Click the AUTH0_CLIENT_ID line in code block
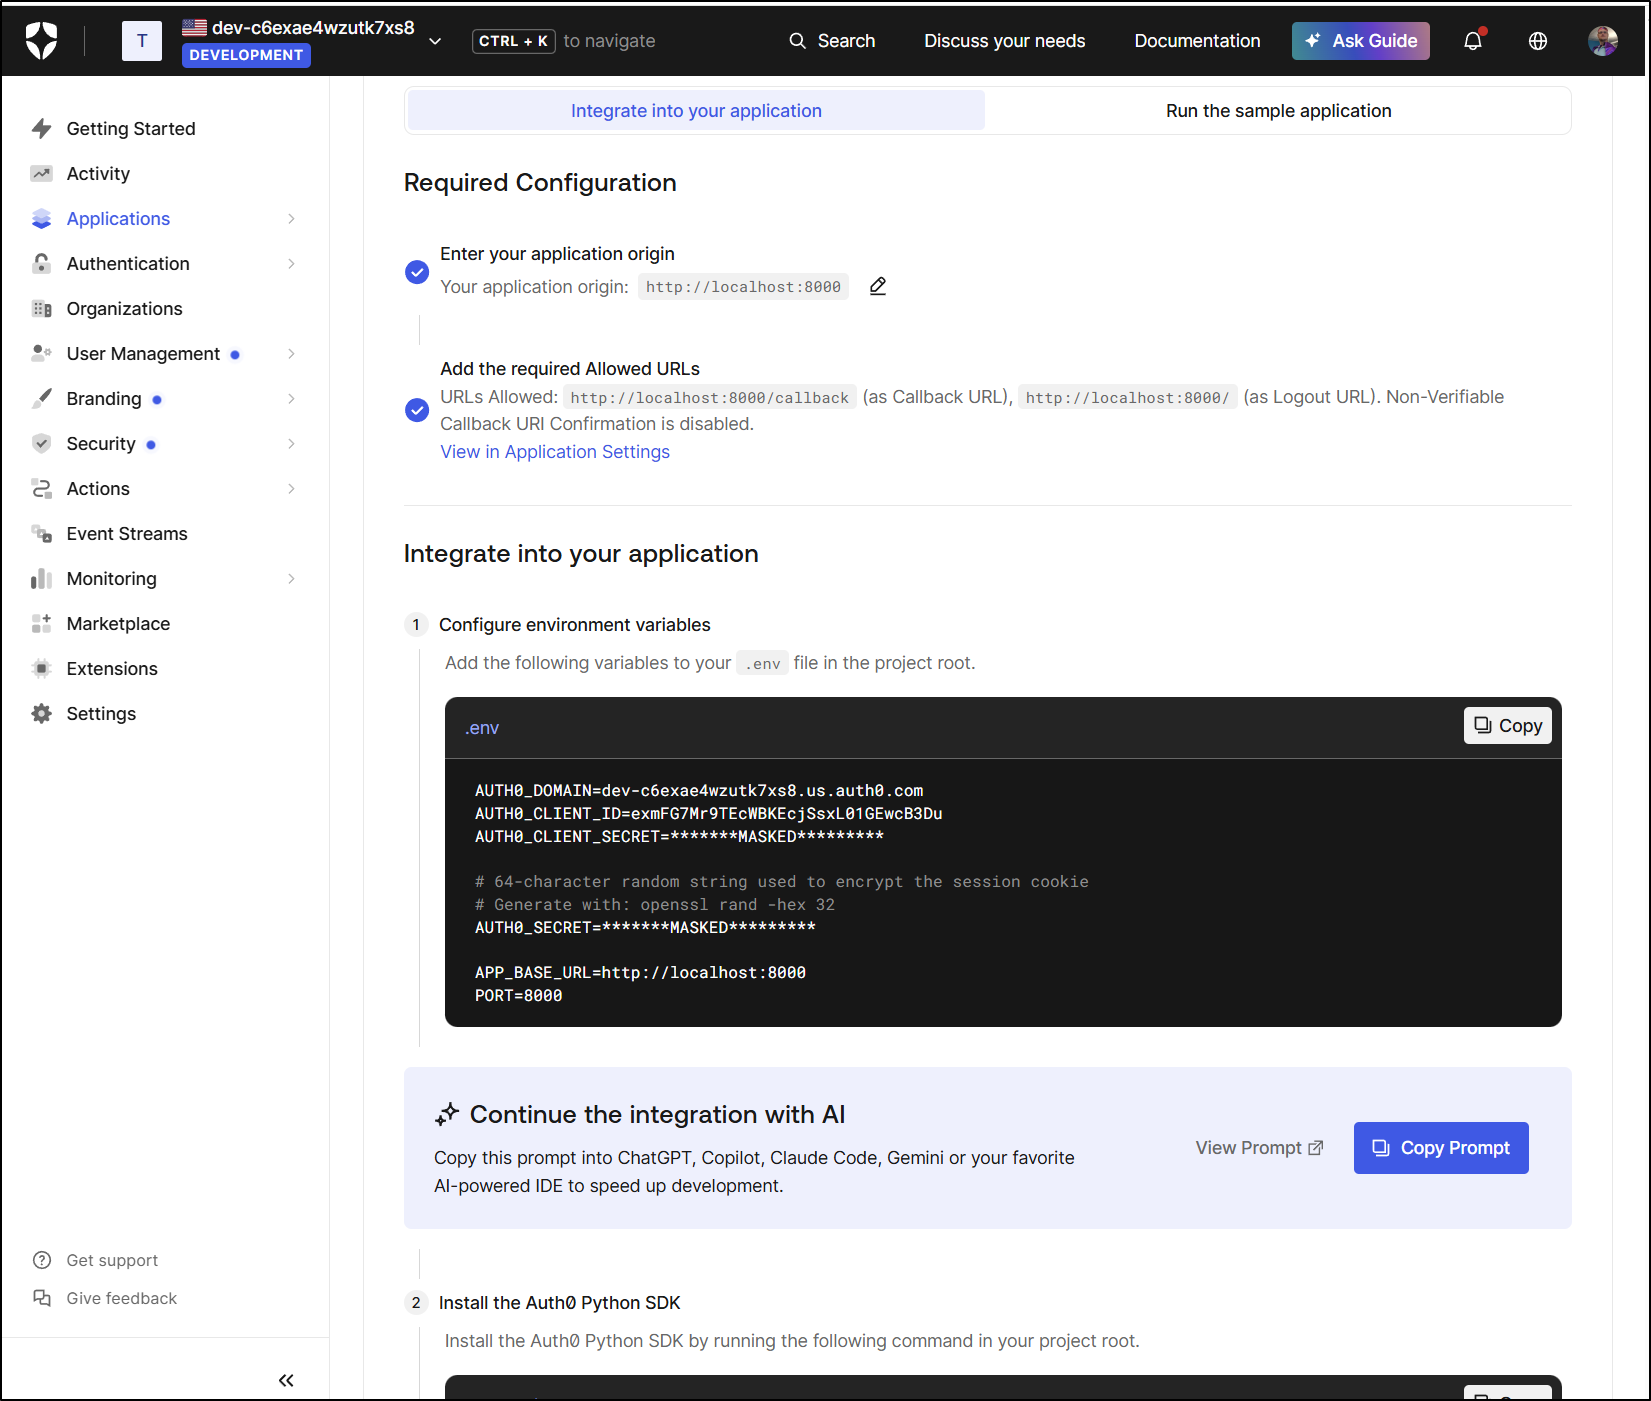Viewport: 1651px width, 1401px height. 708,814
